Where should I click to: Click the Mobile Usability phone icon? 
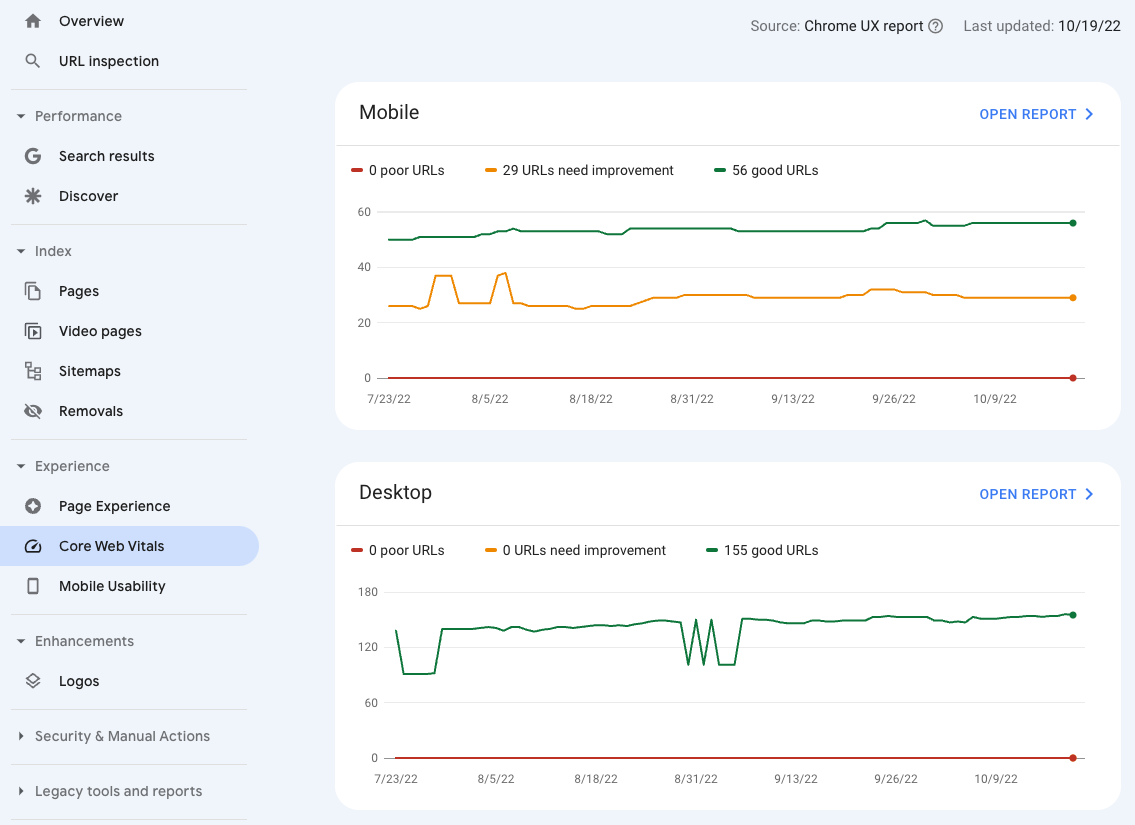click(x=33, y=586)
